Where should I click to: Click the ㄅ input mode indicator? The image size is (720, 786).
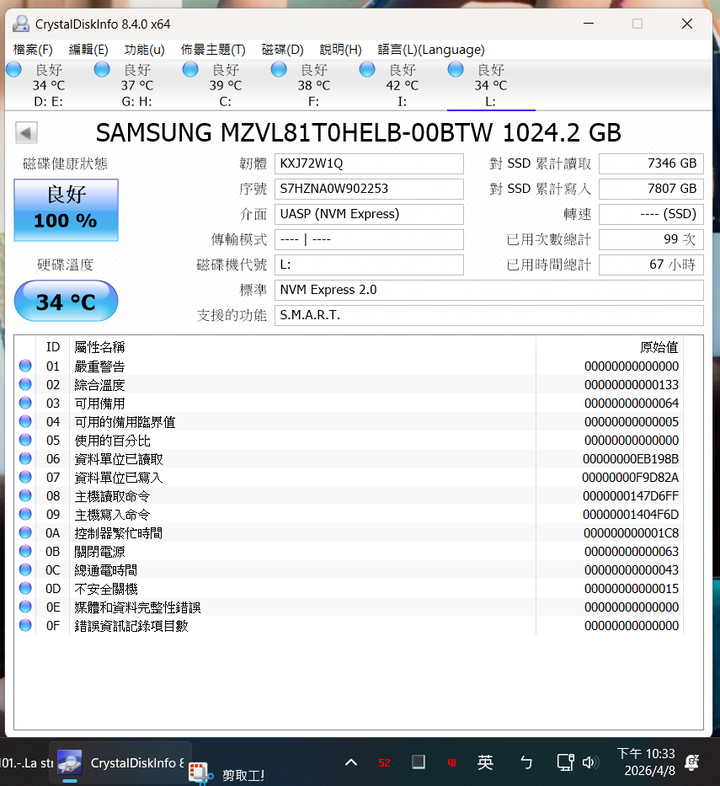526,763
